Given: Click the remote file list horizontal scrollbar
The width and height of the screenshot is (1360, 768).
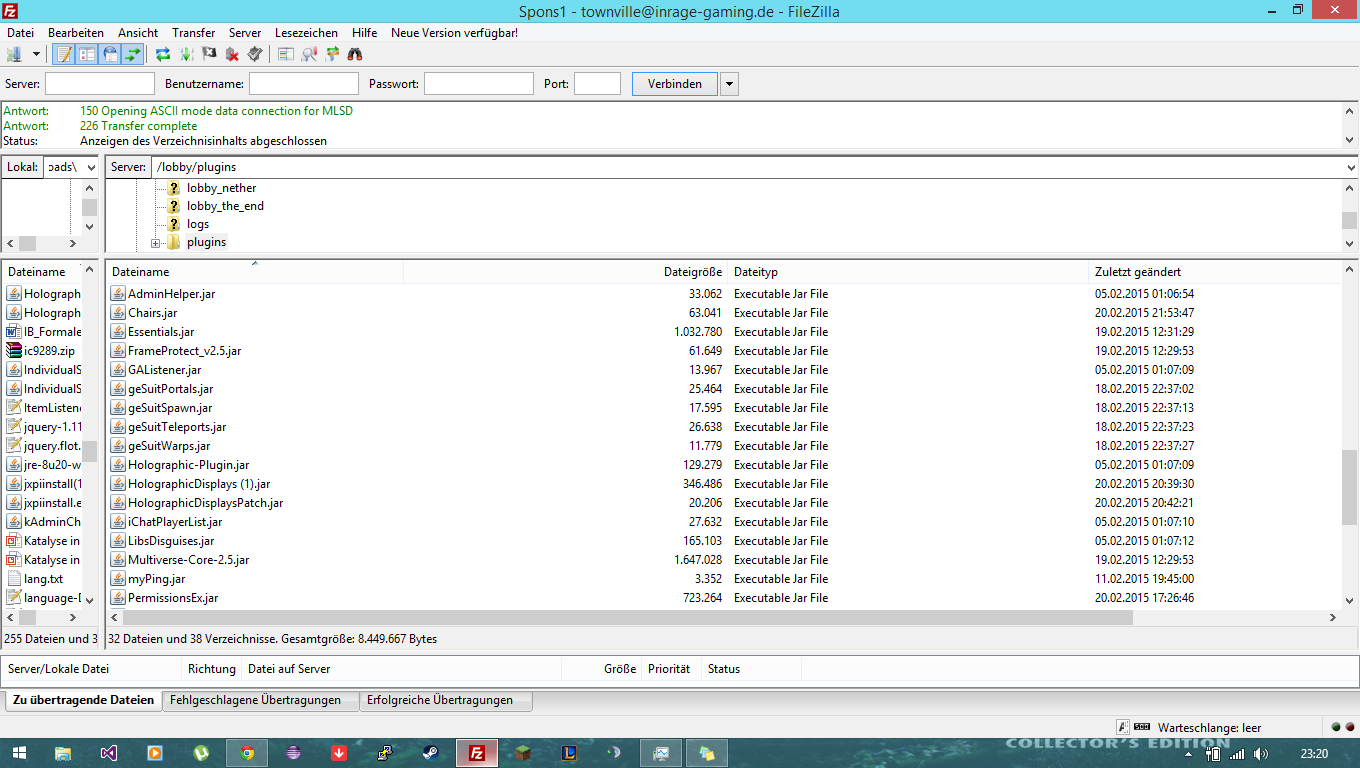Looking at the screenshot, I should [x=628, y=618].
